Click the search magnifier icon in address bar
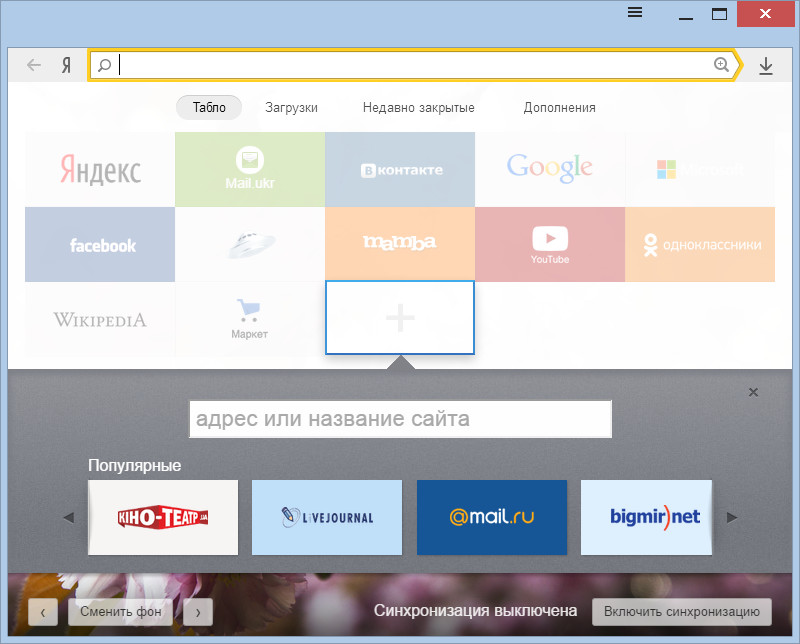This screenshot has height=644, width=800. pyautogui.click(x=104, y=65)
